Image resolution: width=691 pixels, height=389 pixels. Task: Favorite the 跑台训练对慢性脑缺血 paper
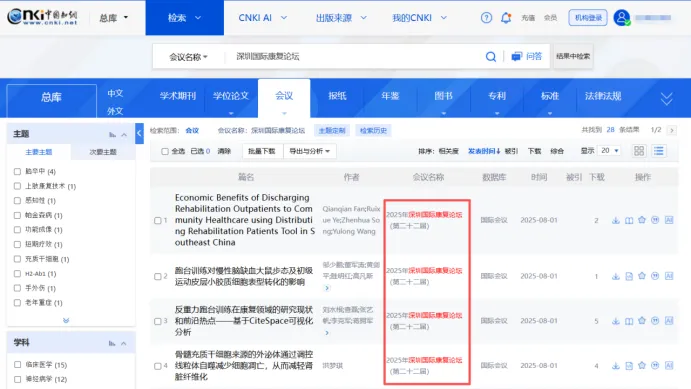click(642, 276)
